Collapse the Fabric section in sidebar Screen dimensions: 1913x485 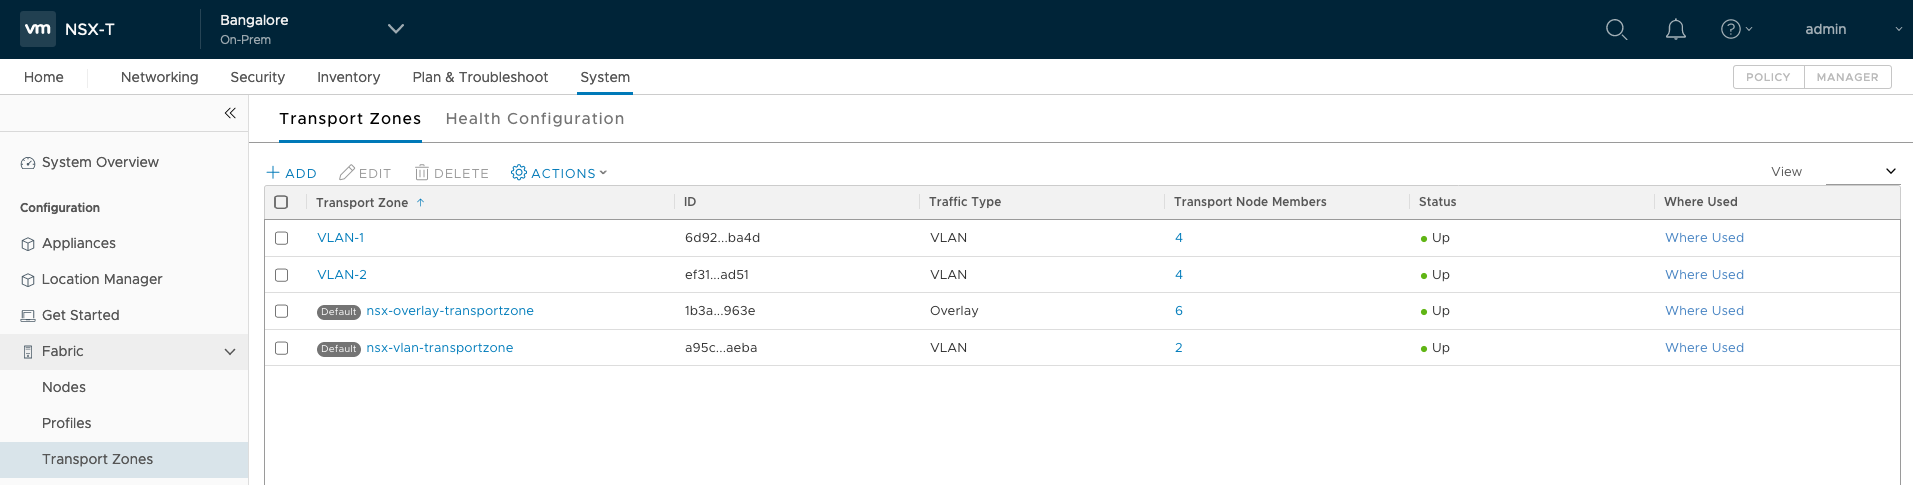(230, 352)
